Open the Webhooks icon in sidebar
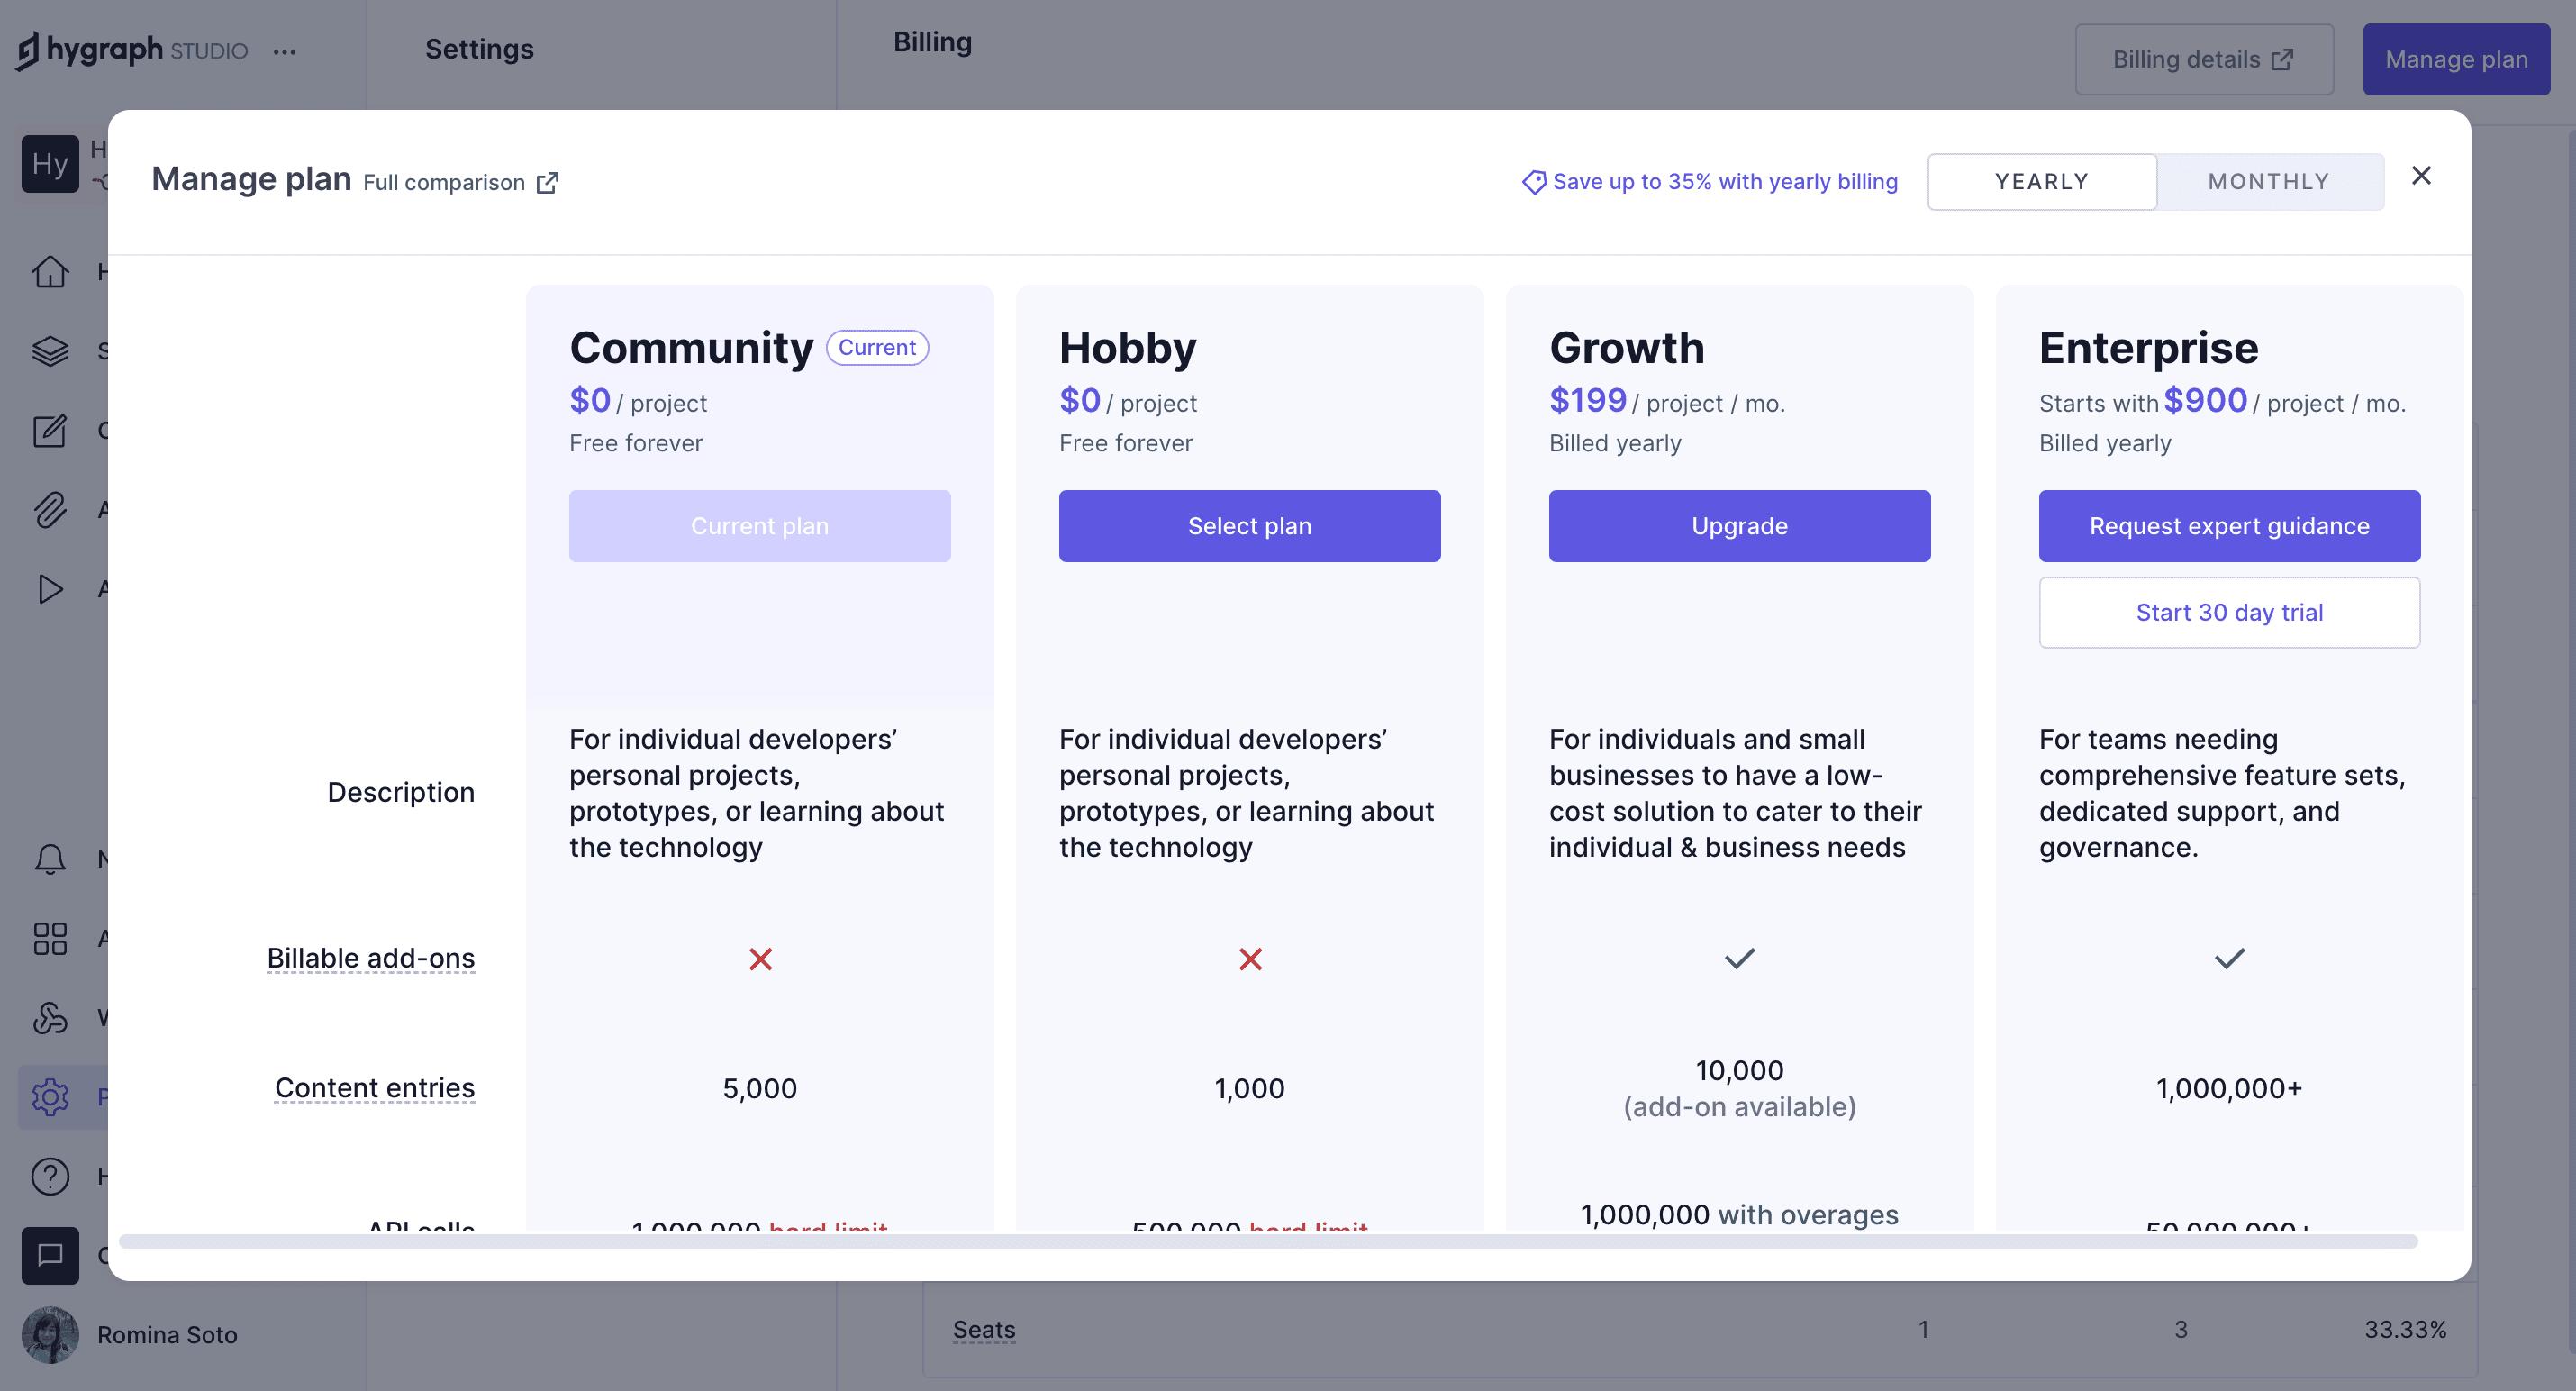This screenshot has width=2576, height=1391. 50,1018
